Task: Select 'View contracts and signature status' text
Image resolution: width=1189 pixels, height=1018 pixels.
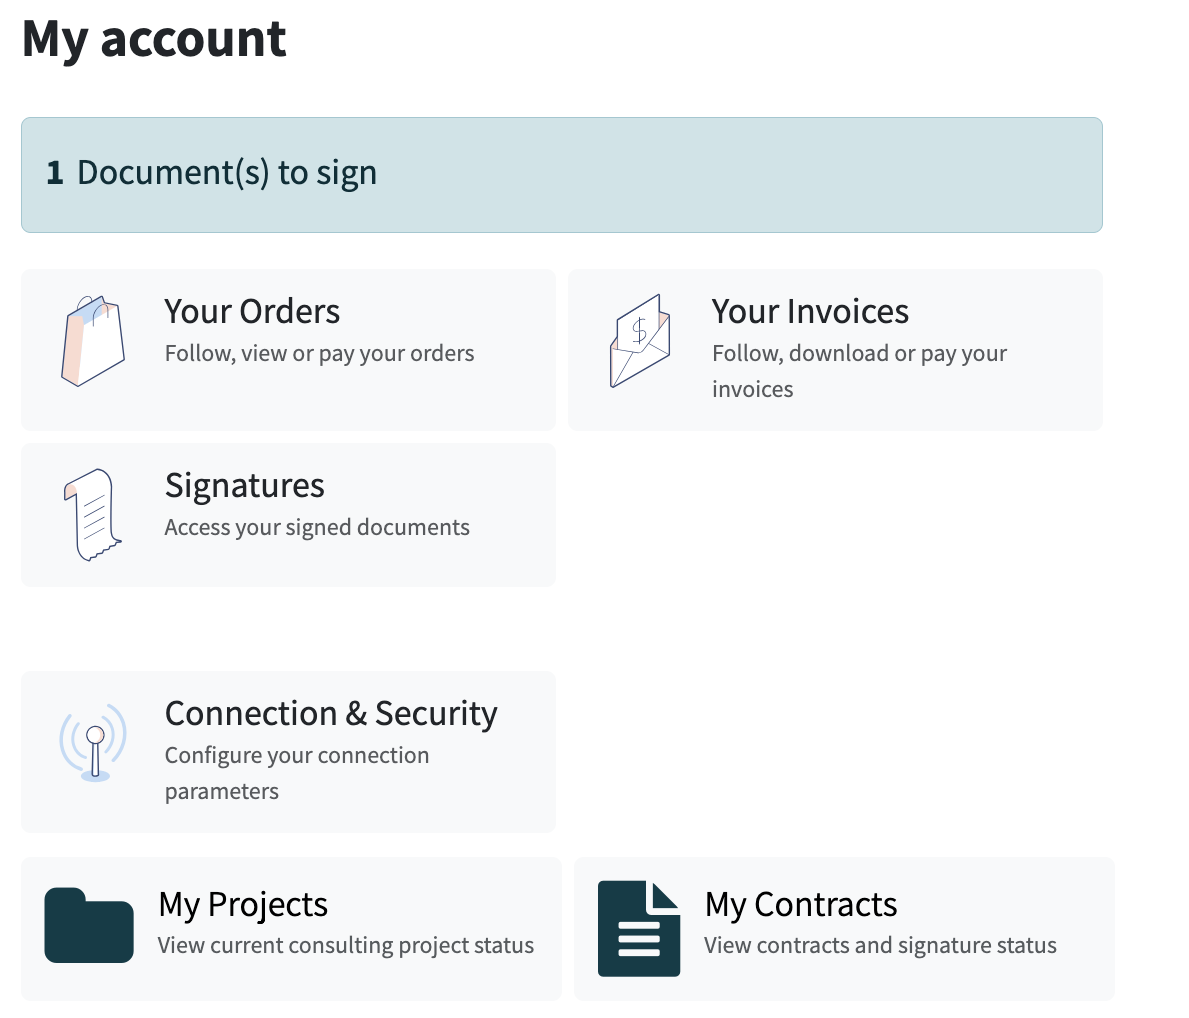Action: click(880, 946)
